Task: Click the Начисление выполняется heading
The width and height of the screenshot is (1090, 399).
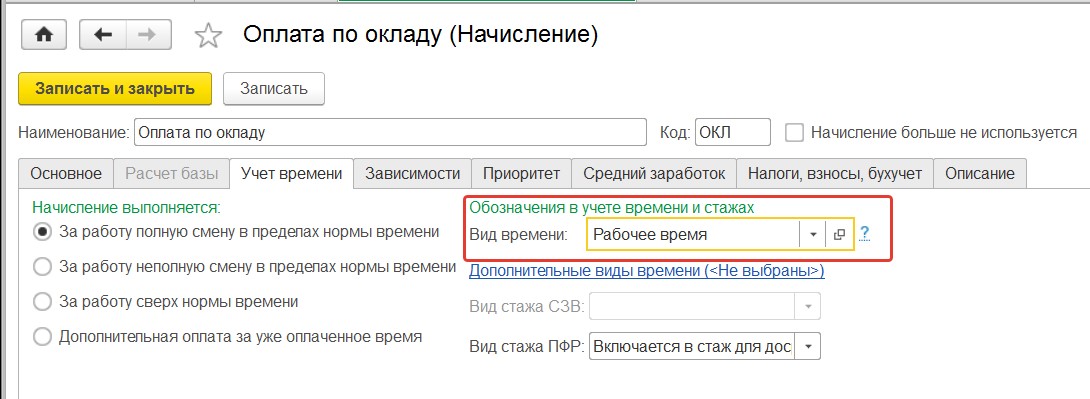Action: click(127, 207)
